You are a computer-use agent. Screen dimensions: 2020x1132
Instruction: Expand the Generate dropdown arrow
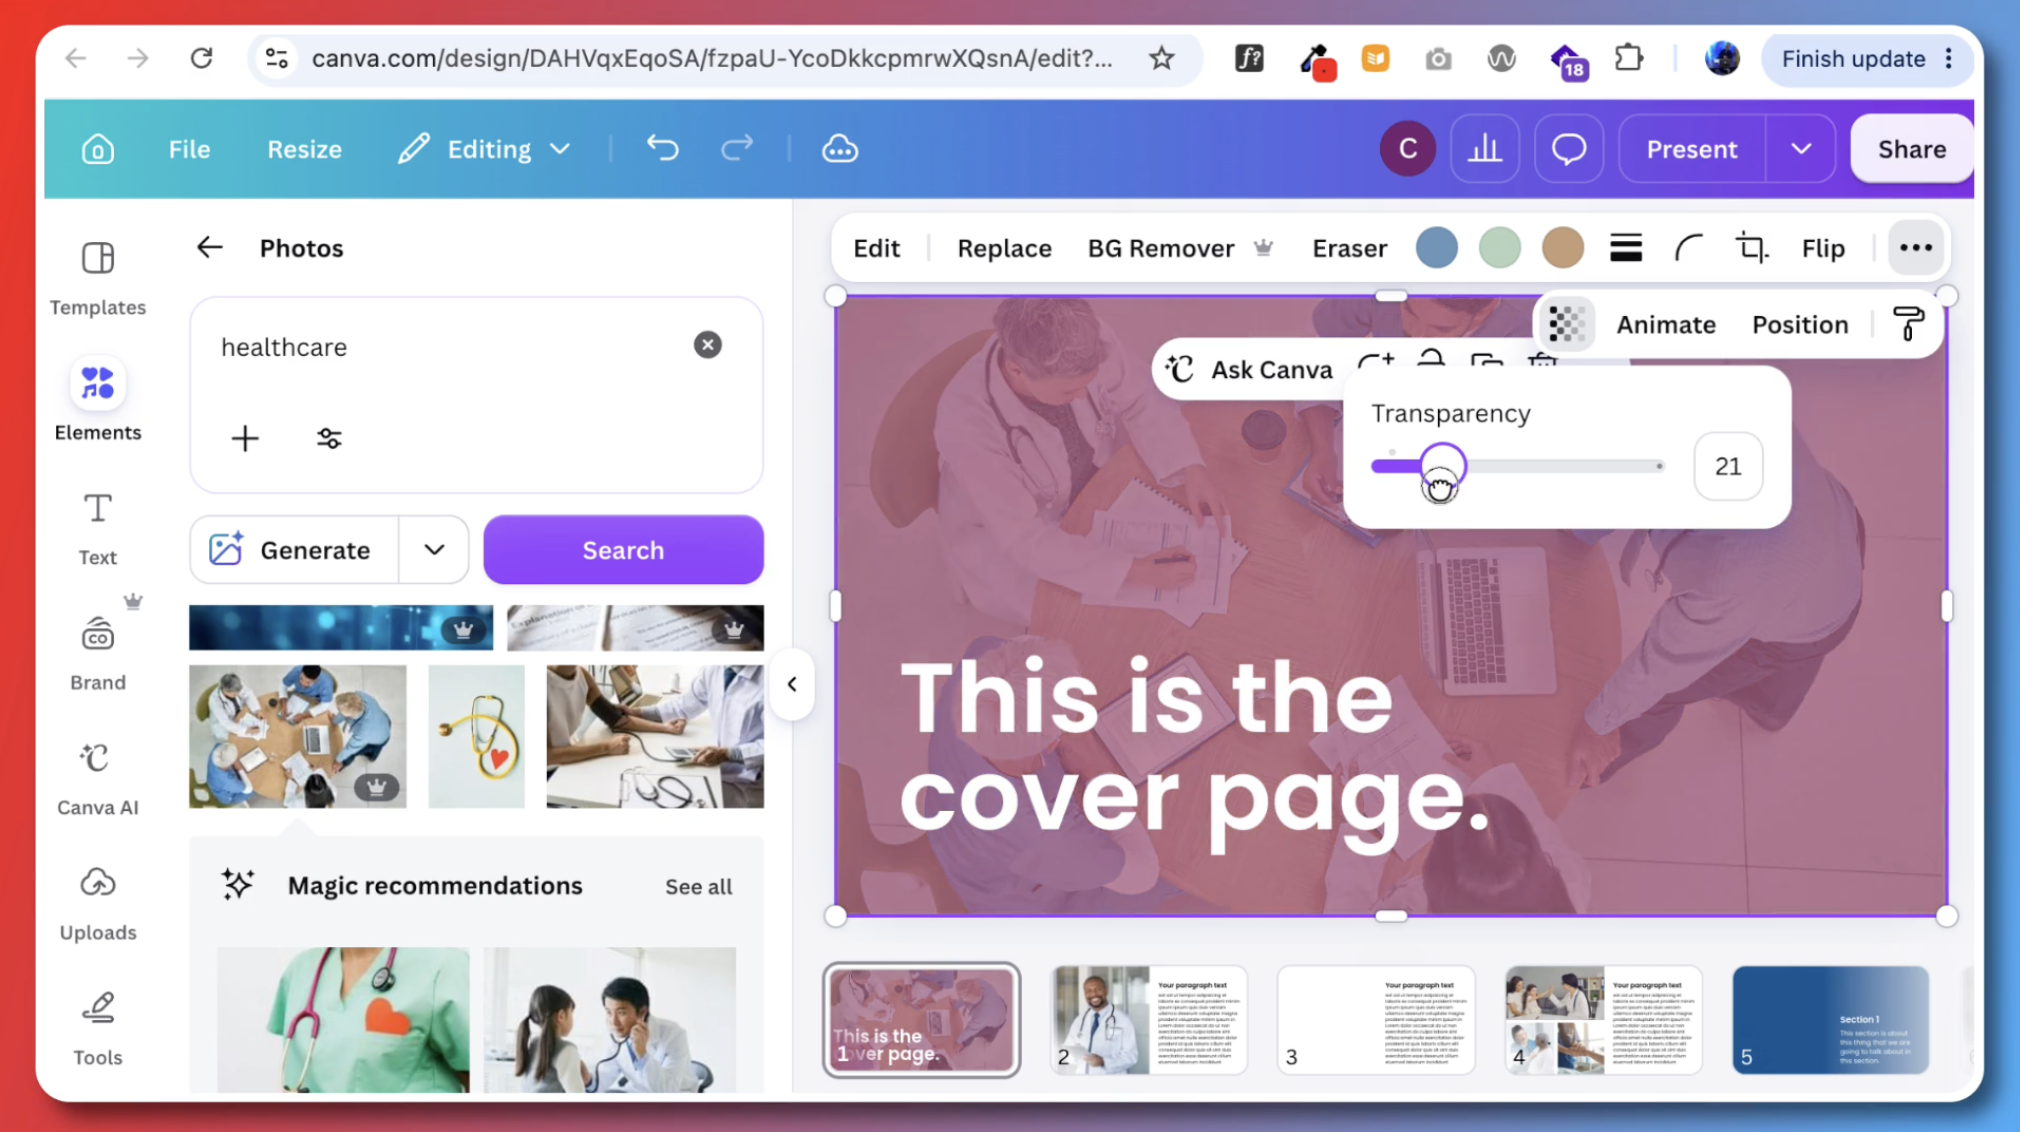point(434,550)
